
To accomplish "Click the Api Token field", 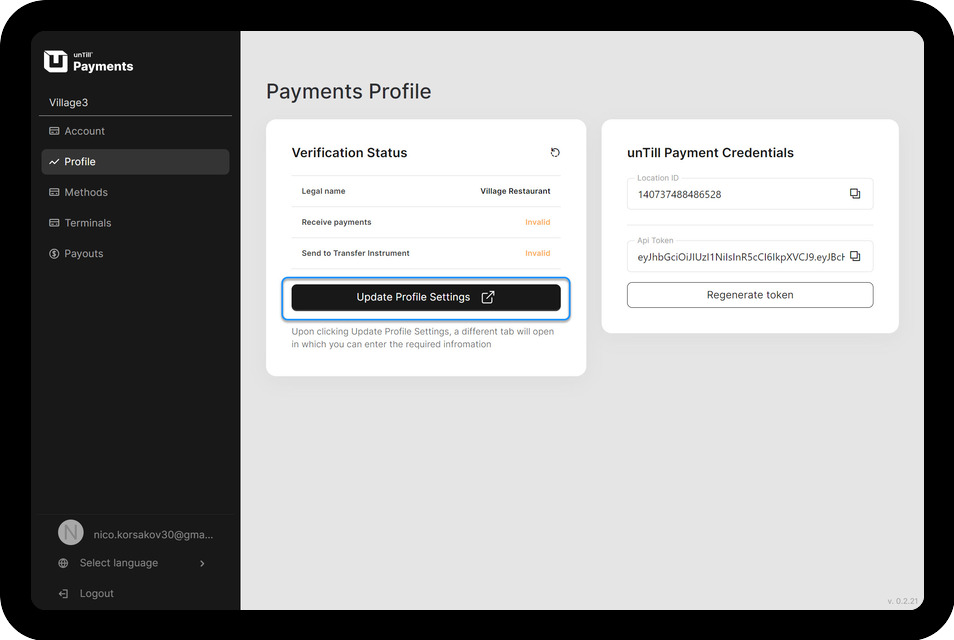I will [x=738, y=257].
